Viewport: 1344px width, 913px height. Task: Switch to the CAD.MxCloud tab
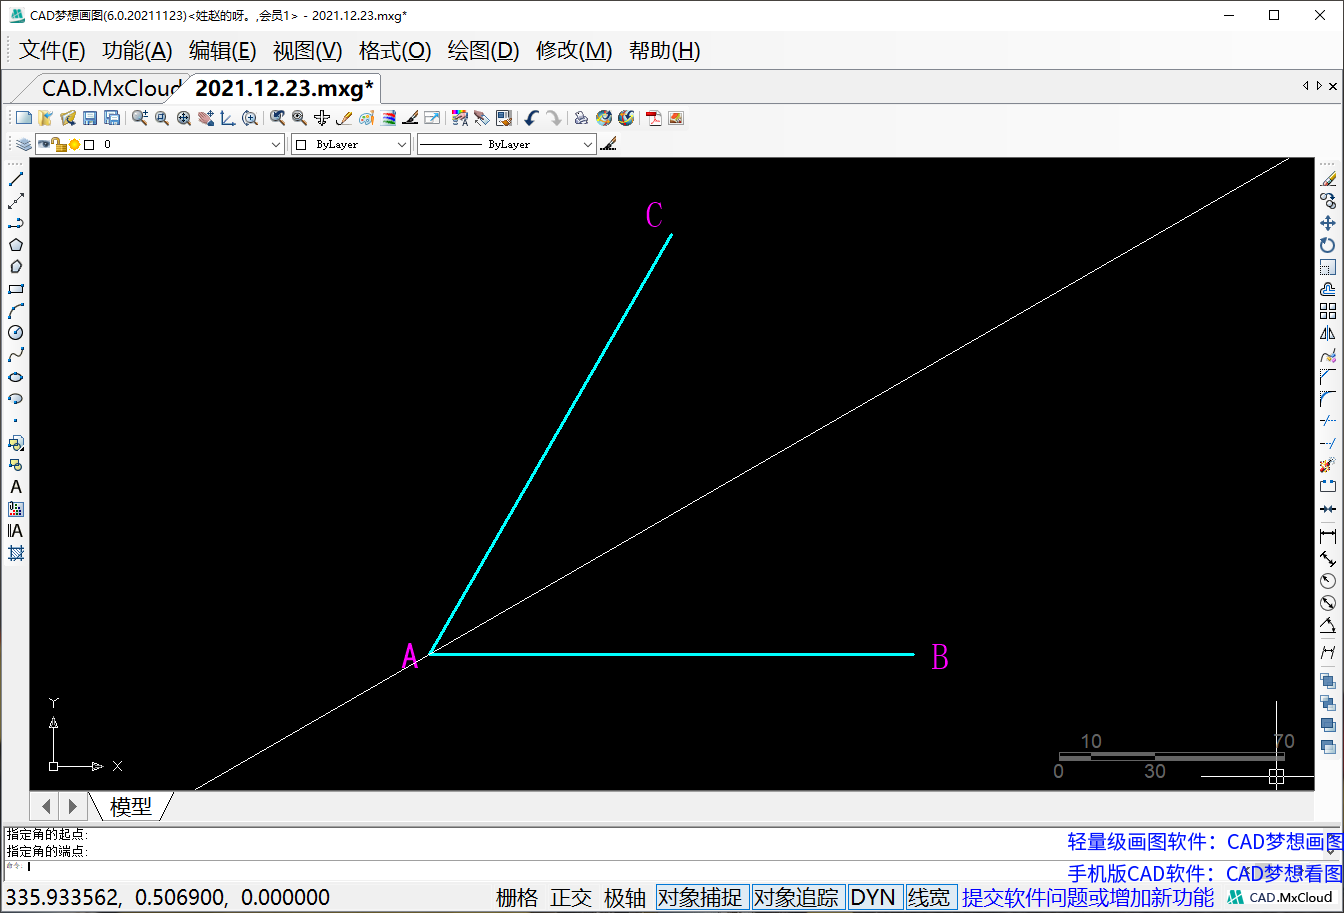tap(111, 88)
